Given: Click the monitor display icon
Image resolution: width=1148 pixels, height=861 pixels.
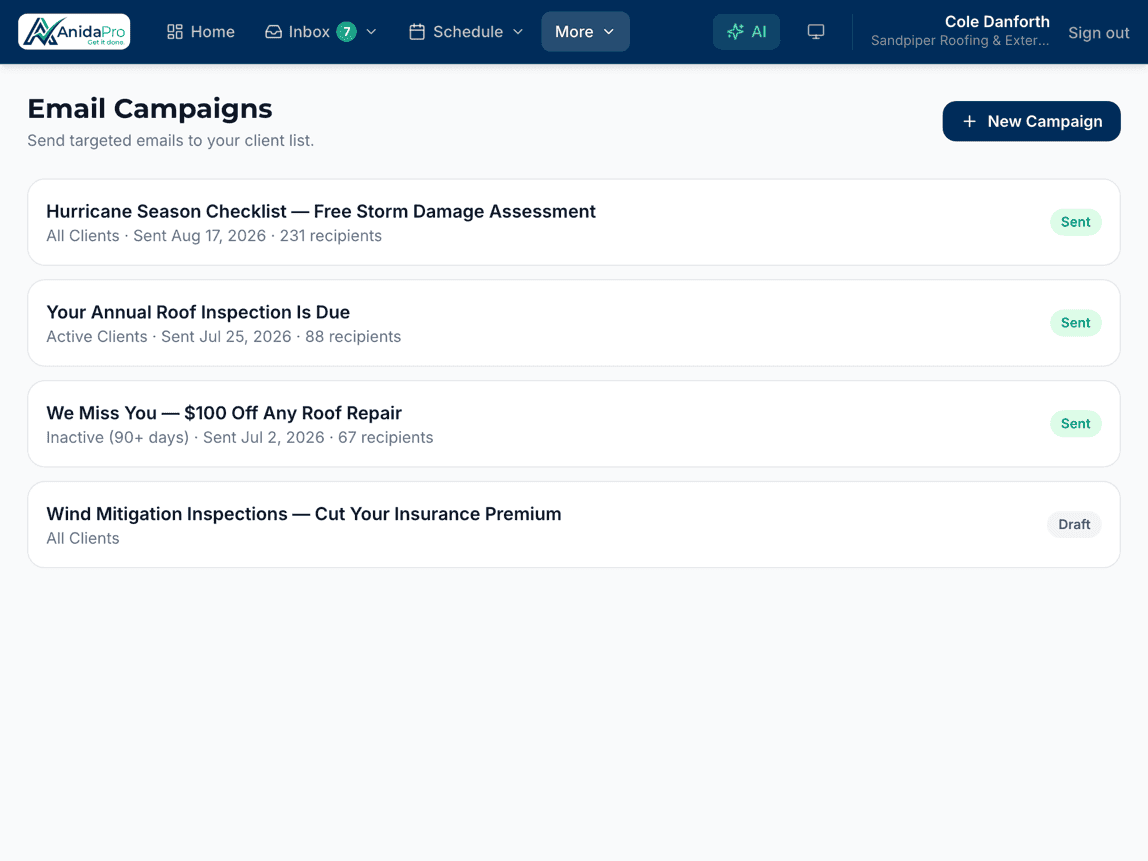Looking at the screenshot, I should (x=816, y=31).
